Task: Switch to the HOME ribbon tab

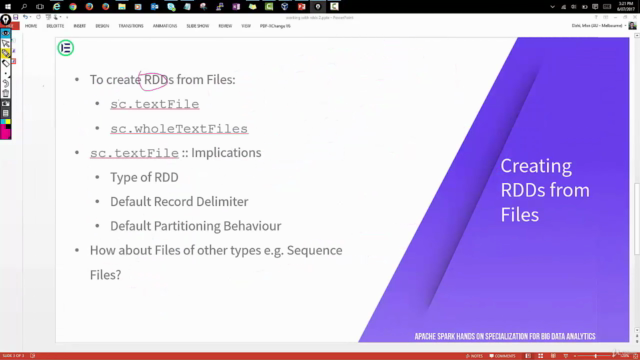Action: click(31, 26)
